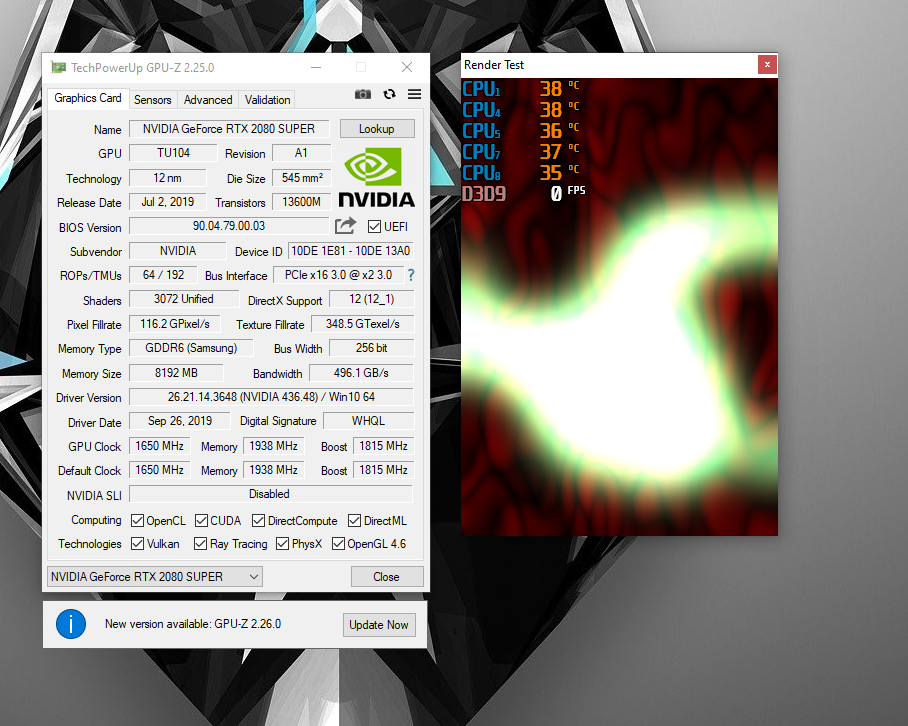Screen dimensions: 908x726
Task: Click the NVIDIA SLI Disabled field
Action: (271, 494)
